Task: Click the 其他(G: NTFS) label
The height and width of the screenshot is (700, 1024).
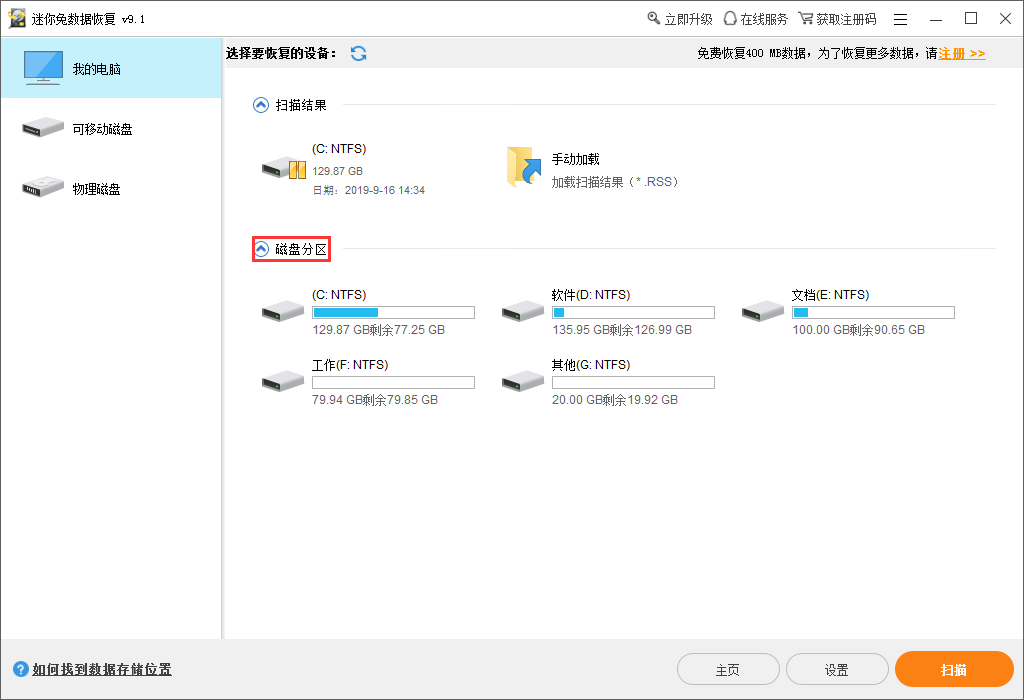Action: click(591, 364)
